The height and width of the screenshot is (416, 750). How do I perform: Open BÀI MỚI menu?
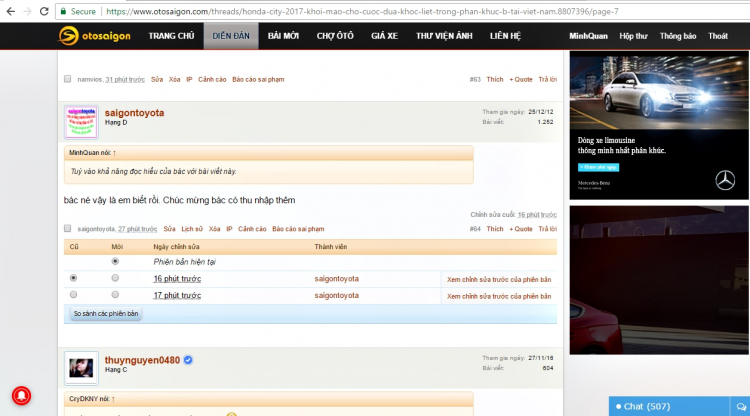pyautogui.click(x=283, y=36)
